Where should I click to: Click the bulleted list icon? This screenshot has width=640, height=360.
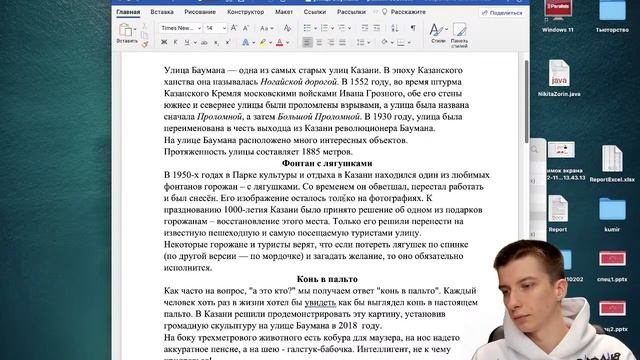click(x=308, y=28)
